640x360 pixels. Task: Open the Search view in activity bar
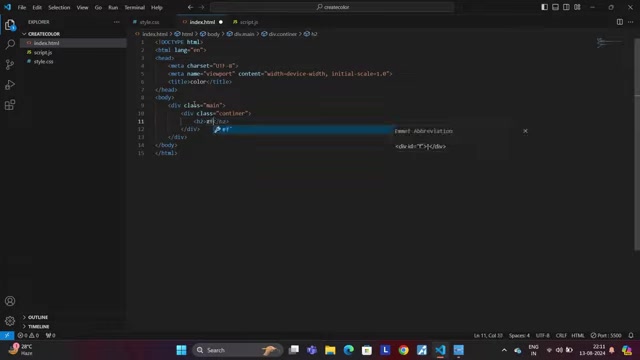click(10, 44)
